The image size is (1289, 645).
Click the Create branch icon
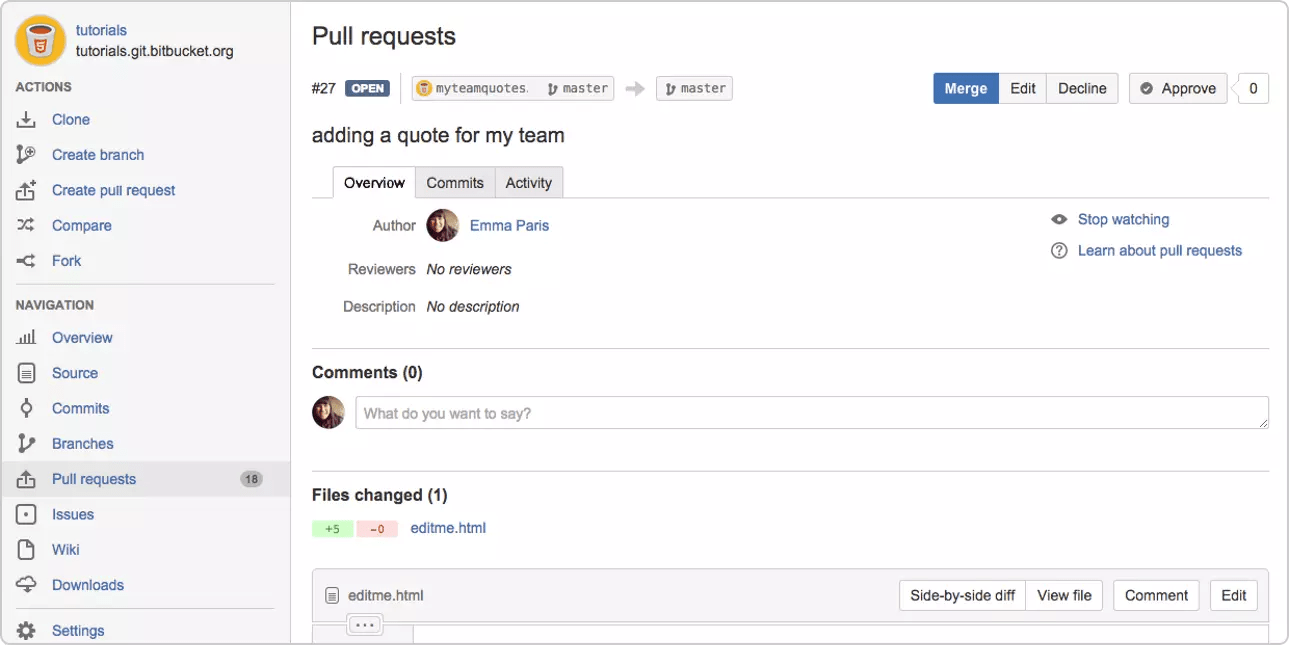pyautogui.click(x=26, y=155)
